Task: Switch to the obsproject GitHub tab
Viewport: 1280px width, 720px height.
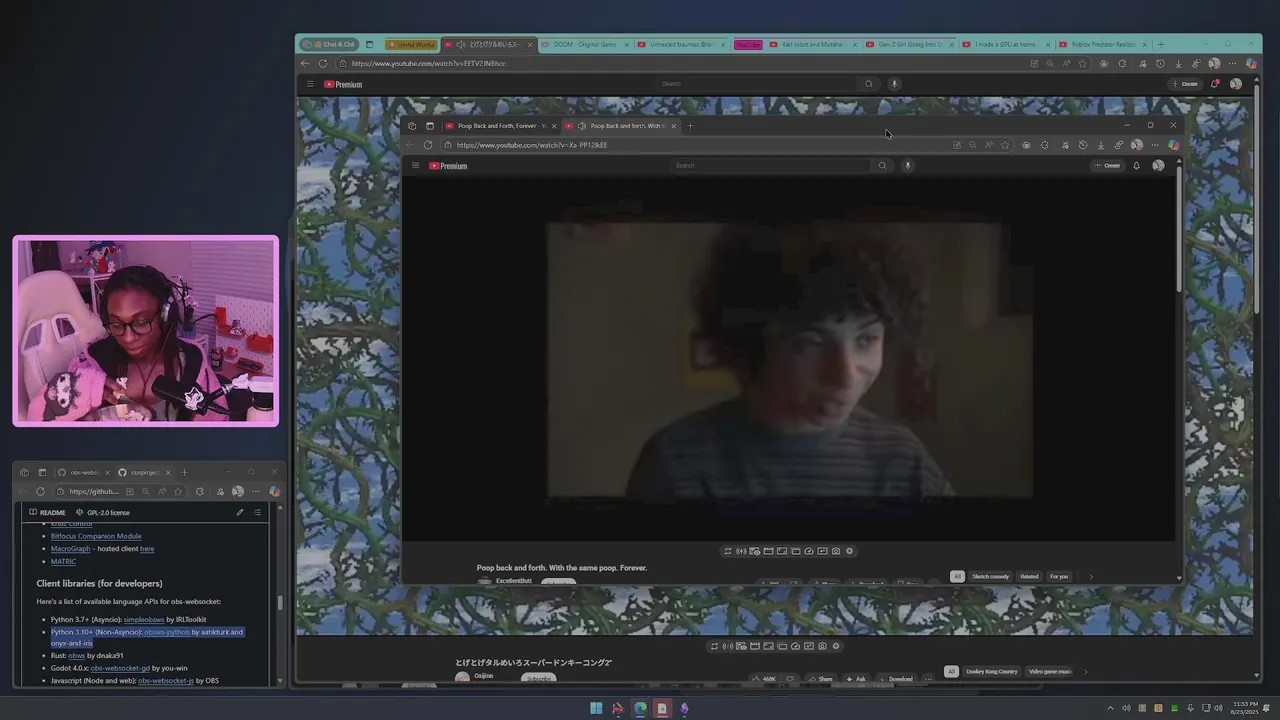Action: (145, 472)
